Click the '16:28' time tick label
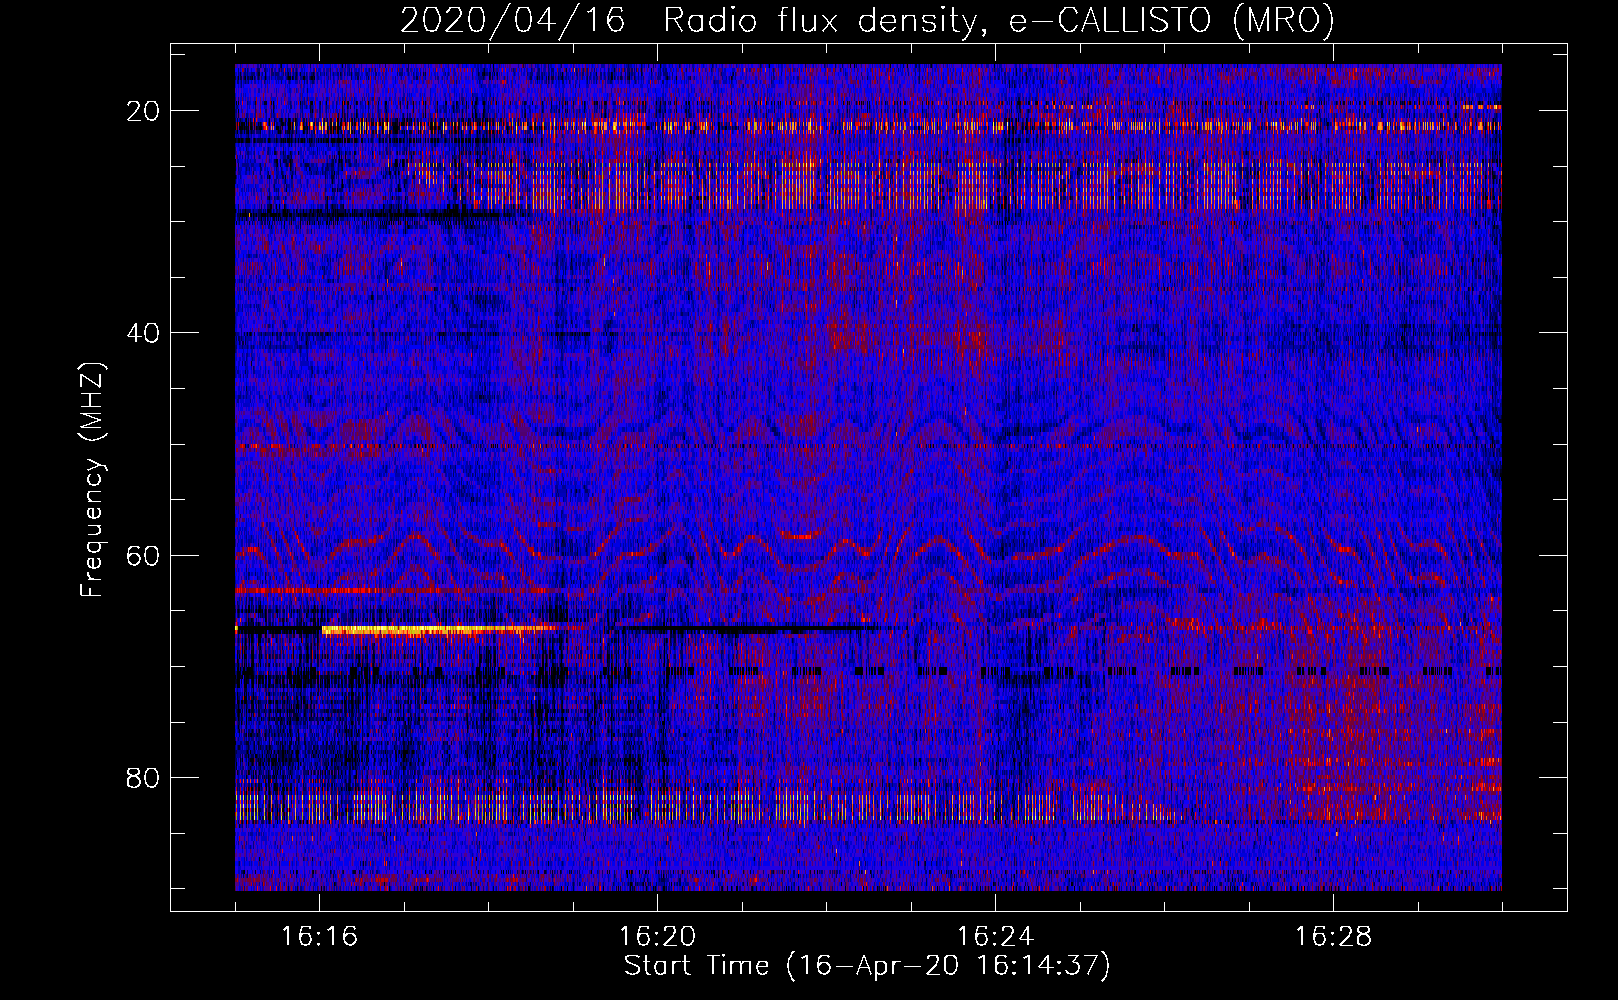Screen dimensions: 1618x1000 [x=1333, y=937]
